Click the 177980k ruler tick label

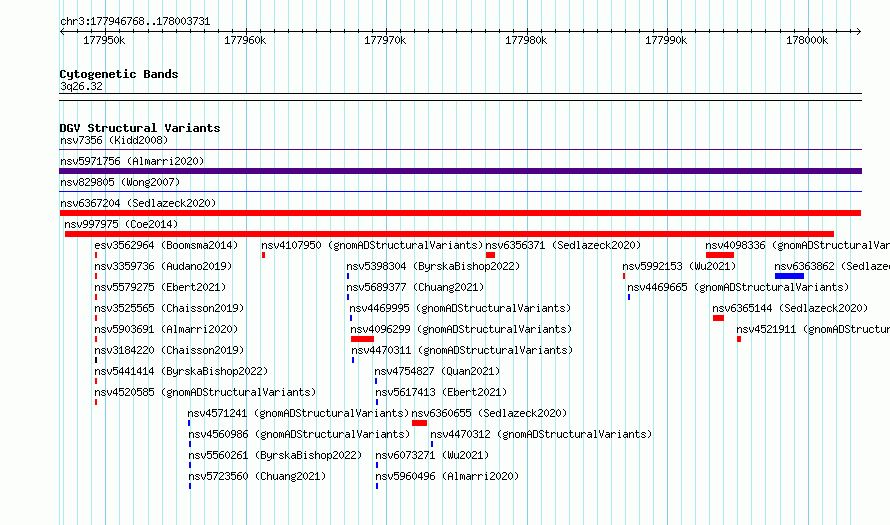pyautogui.click(x=526, y=40)
